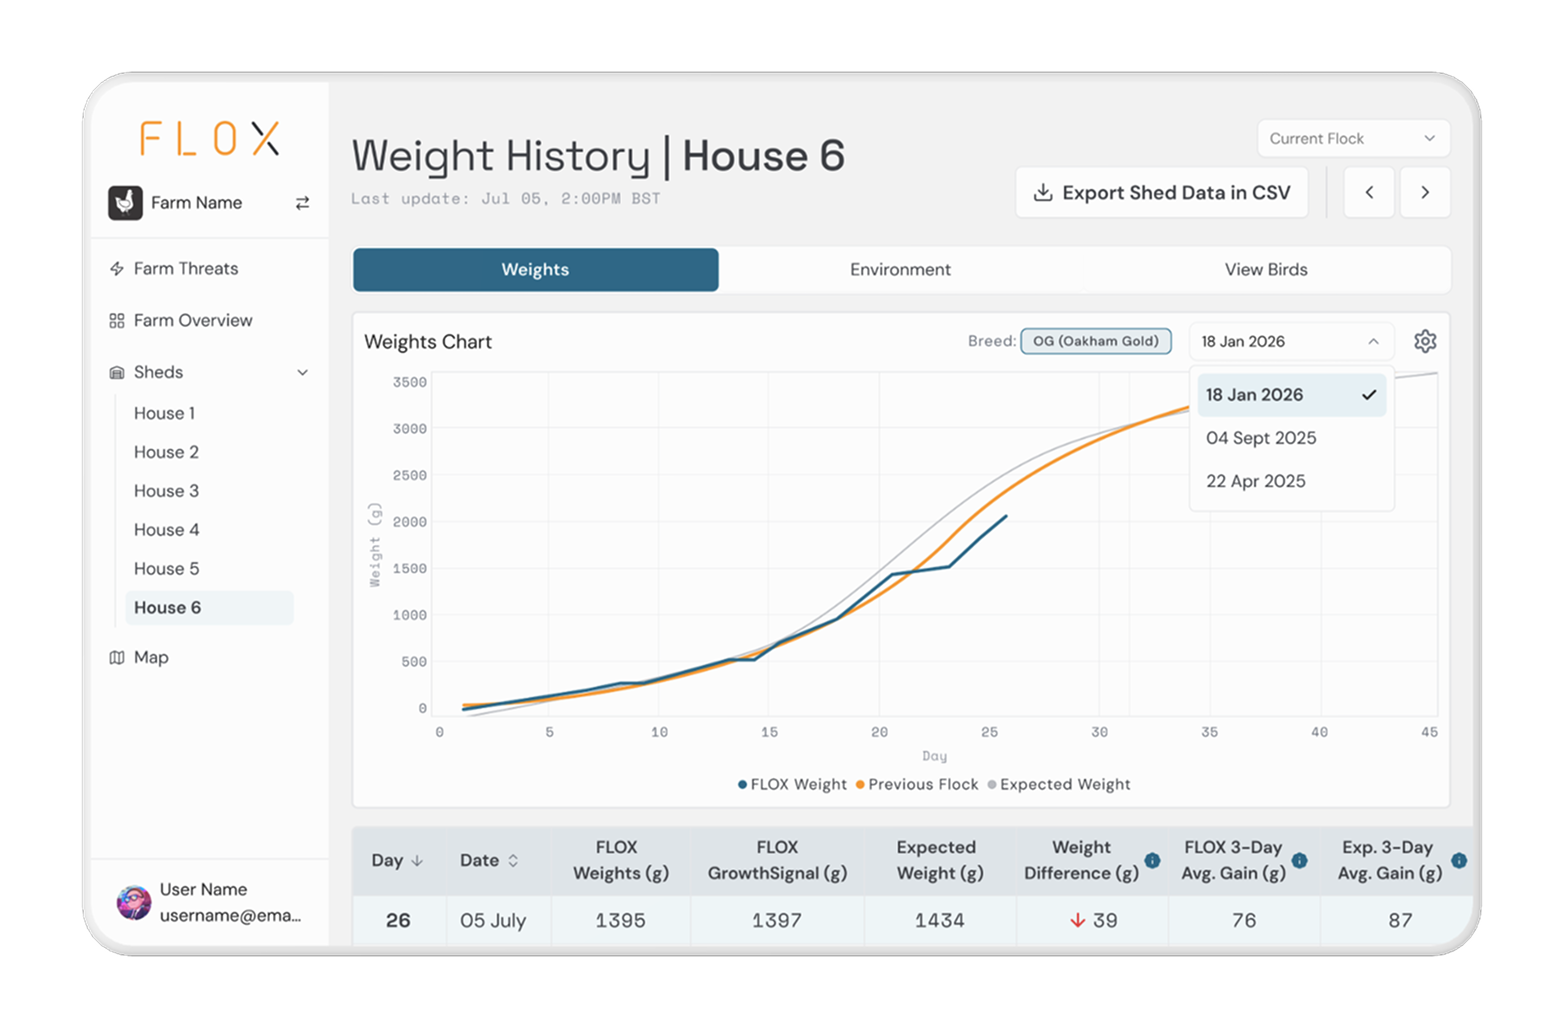Click the FLOX GrowthSignal (g) column header
1564x1028 pixels.
tap(777, 860)
